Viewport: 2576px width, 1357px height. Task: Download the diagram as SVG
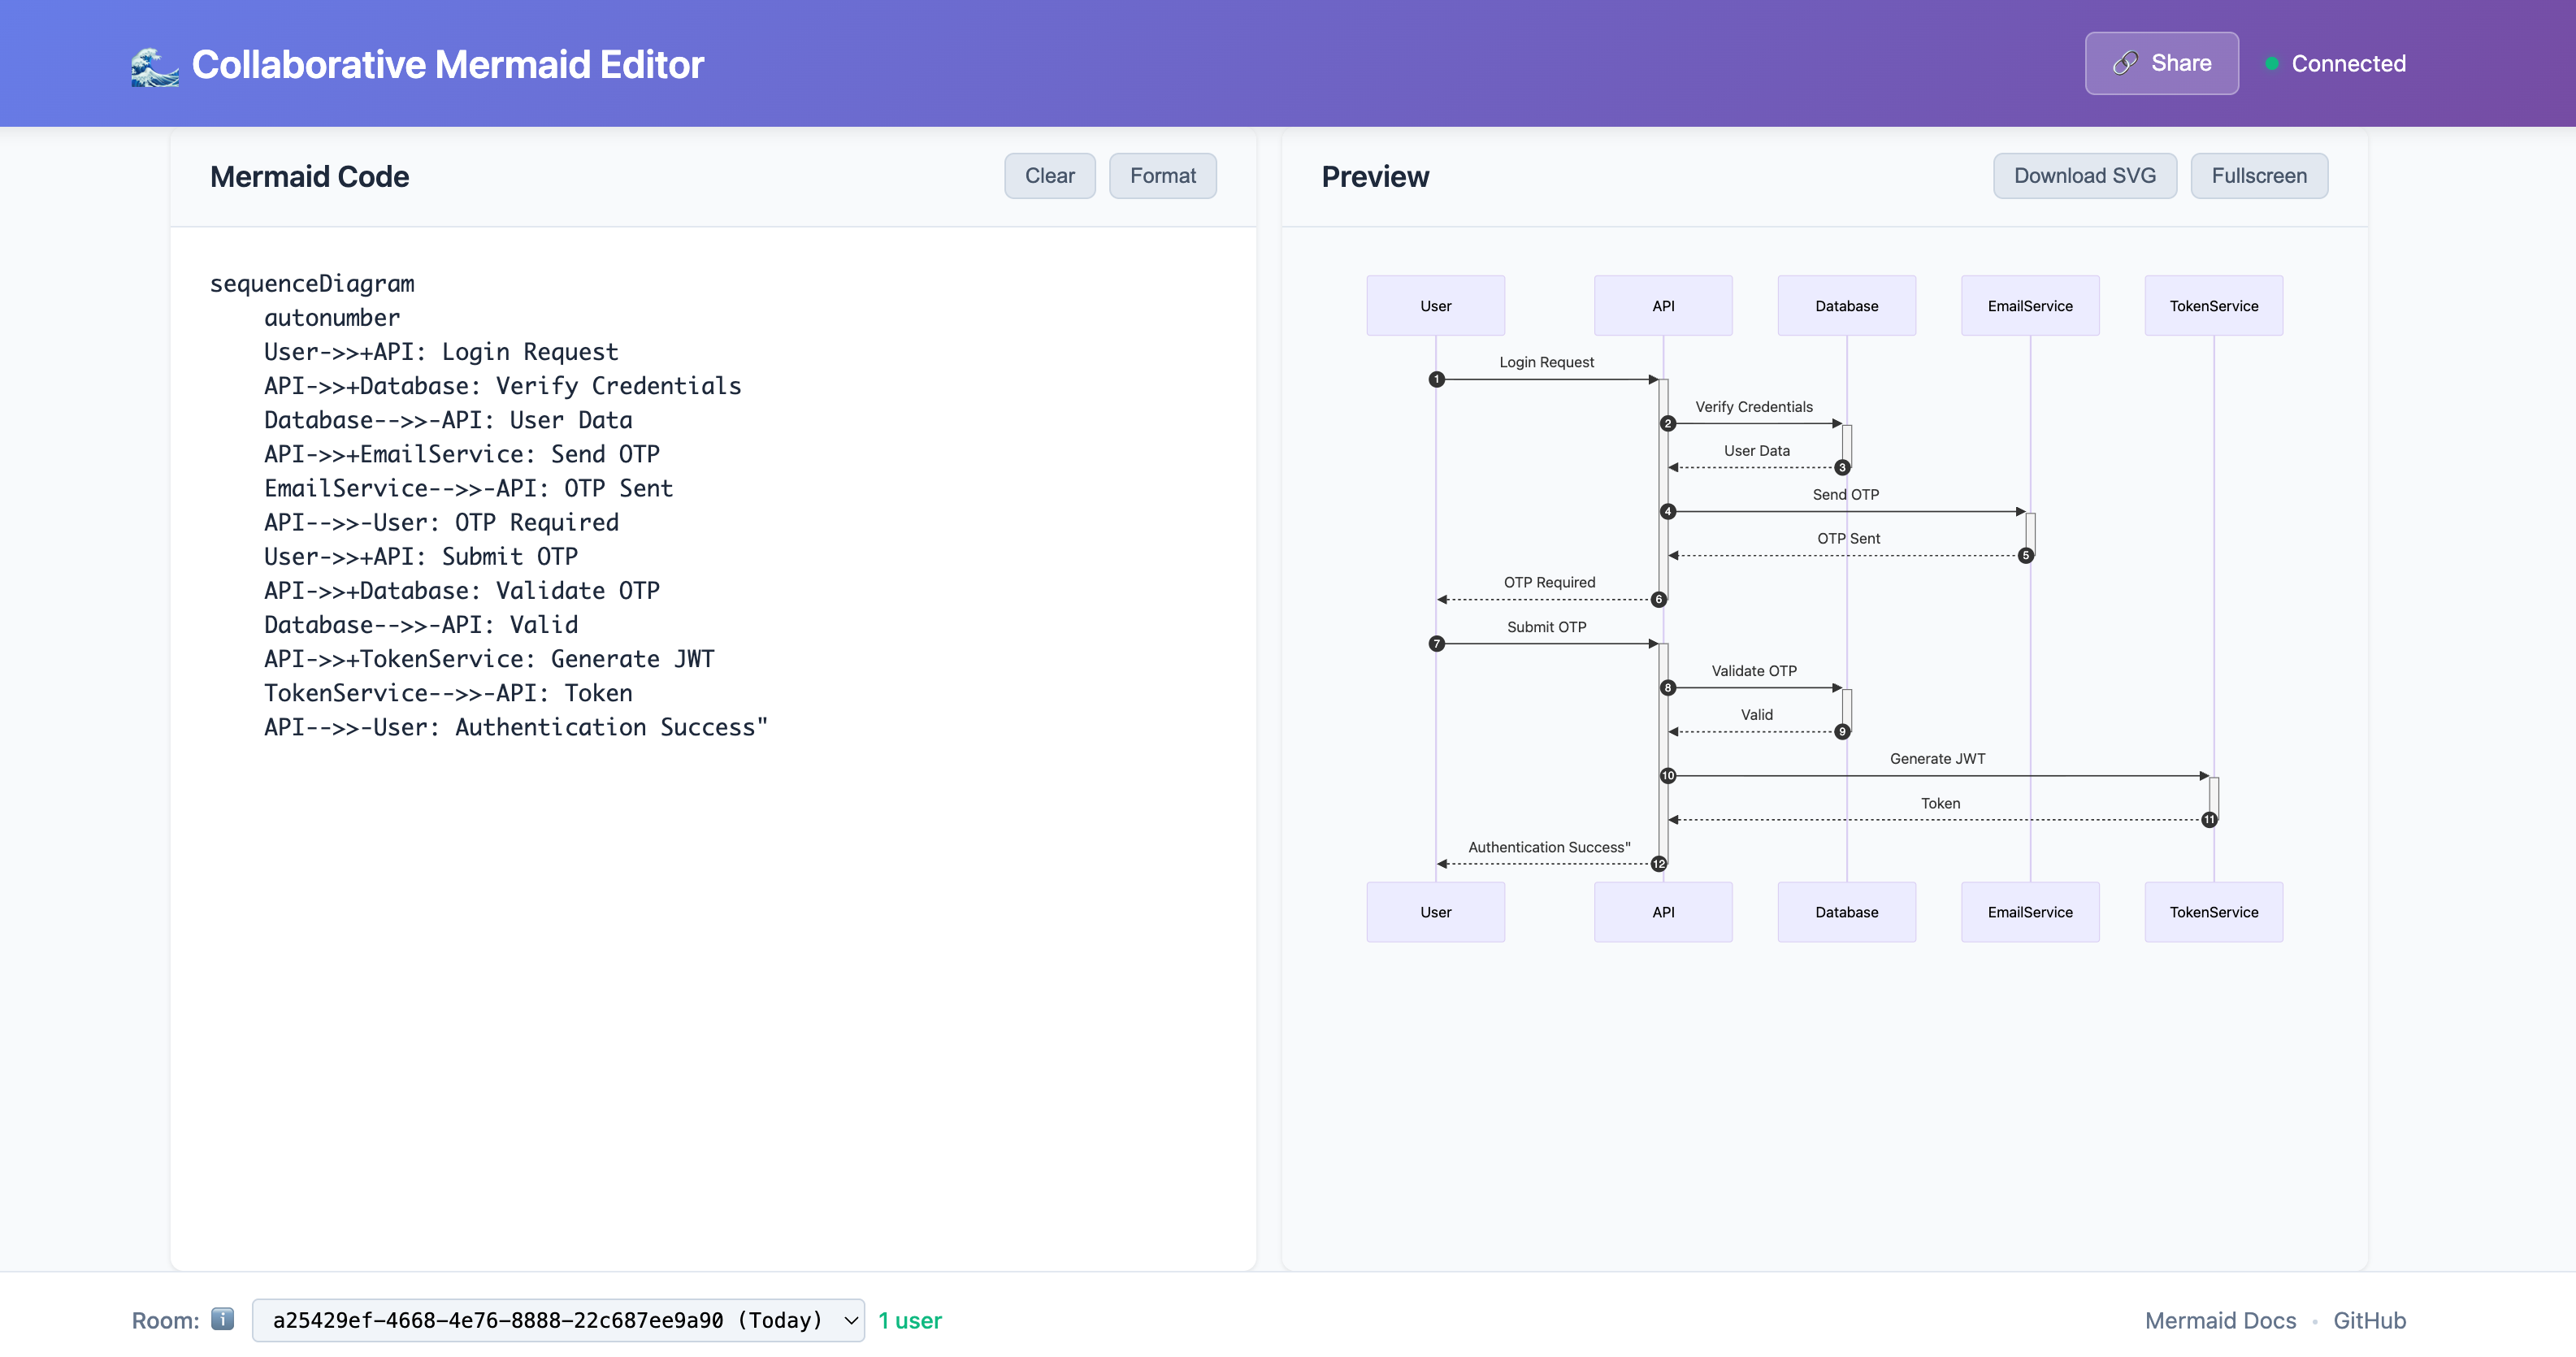[2084, 176]
